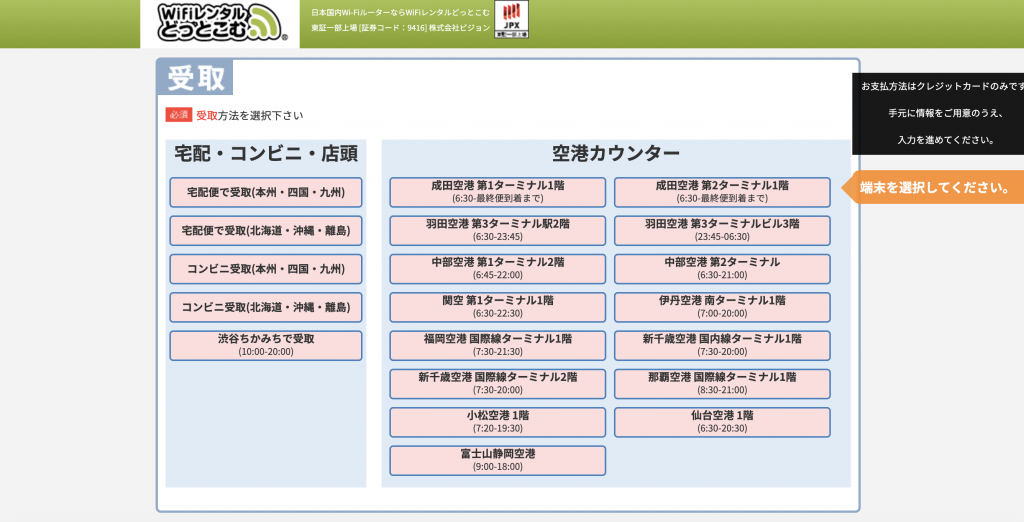This screenshot has width=1024, height=522.
Task: Select 成田空港 第2ターミナル1階 counter
Action: point(722,192)
